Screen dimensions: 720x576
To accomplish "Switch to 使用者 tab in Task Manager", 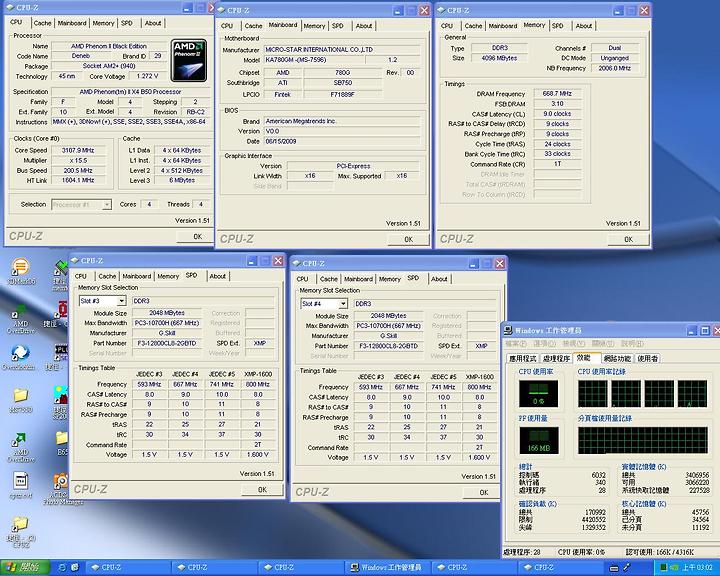I will (x=647, y=358).
